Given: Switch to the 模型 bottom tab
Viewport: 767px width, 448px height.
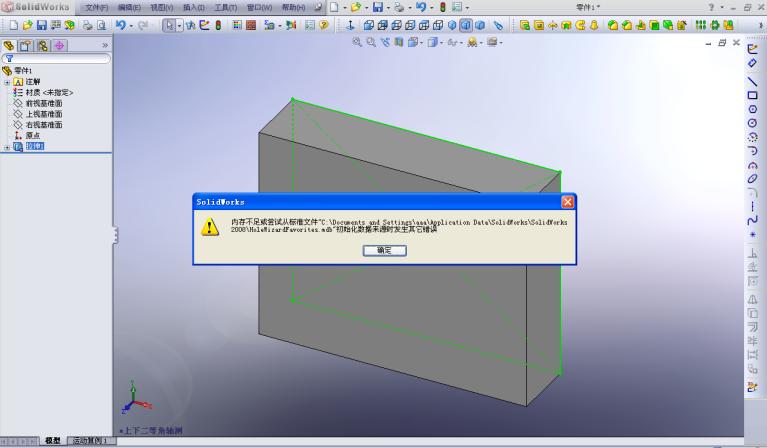Looking at the screenshot, I should pos(52,441).
